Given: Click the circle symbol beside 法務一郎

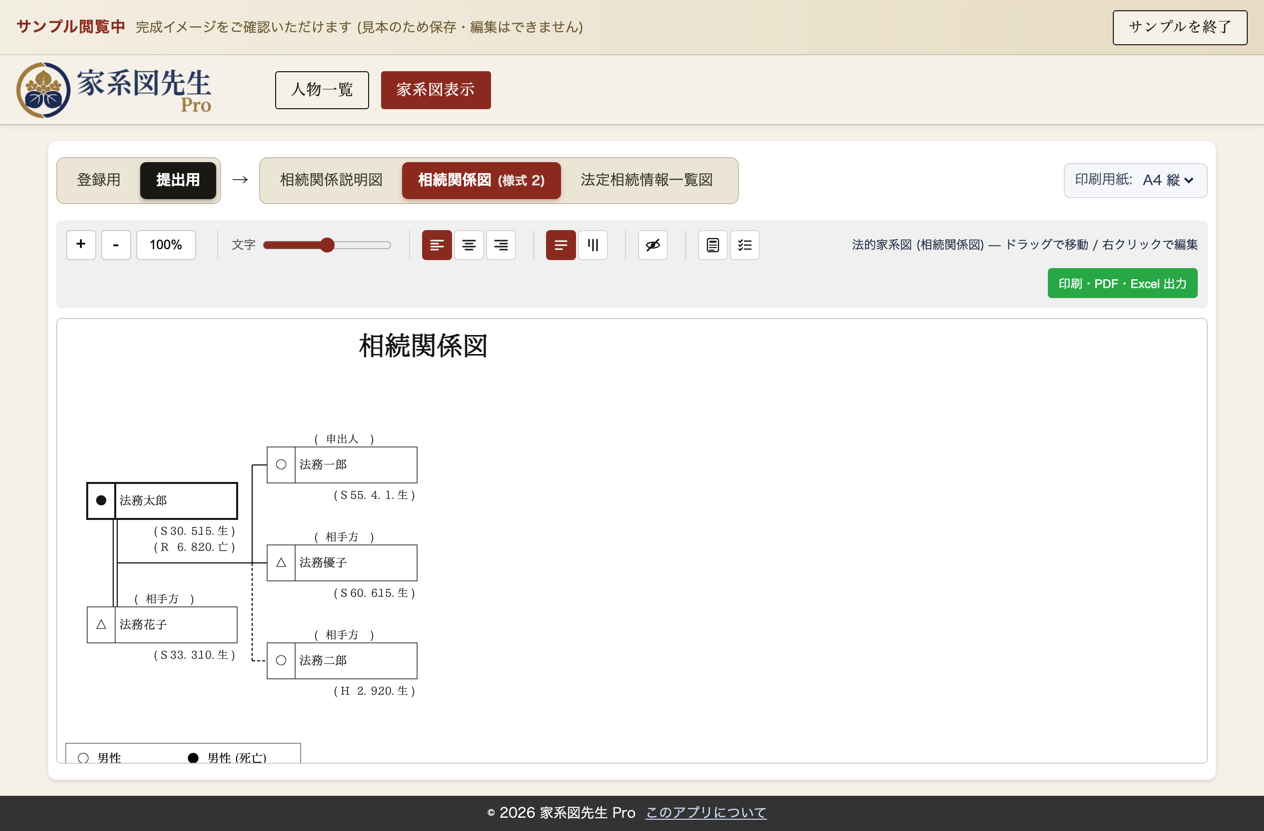Looking at the screenshot, I should point(281,464).
